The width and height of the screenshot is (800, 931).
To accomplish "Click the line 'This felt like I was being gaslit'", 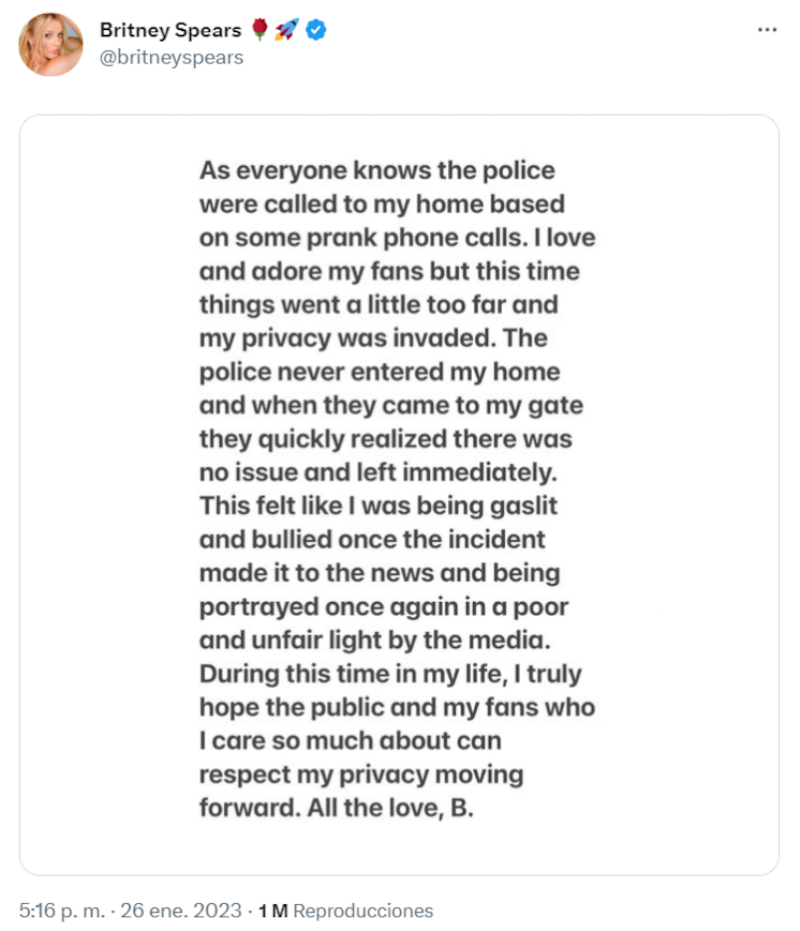I will tap(378, 505).
